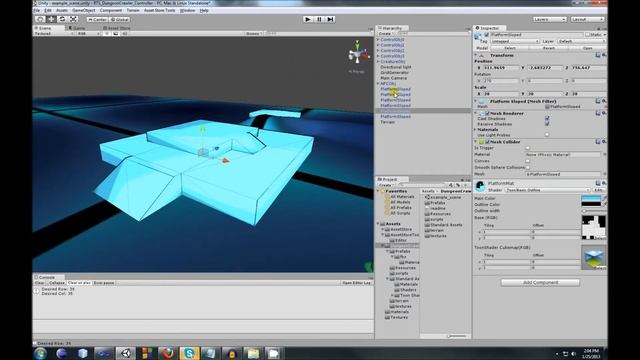
Task: Toggle the Center pivot mode button
Action: (97, 20)
